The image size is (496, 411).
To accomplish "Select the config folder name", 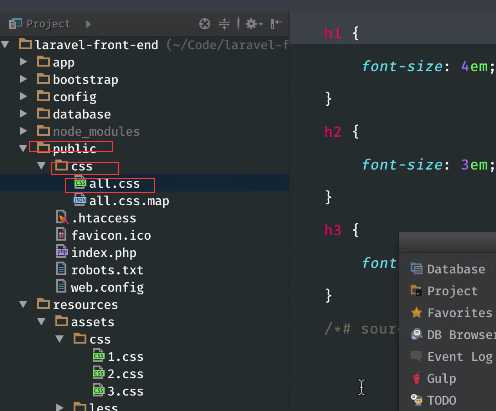I will [x=75, y=97].
